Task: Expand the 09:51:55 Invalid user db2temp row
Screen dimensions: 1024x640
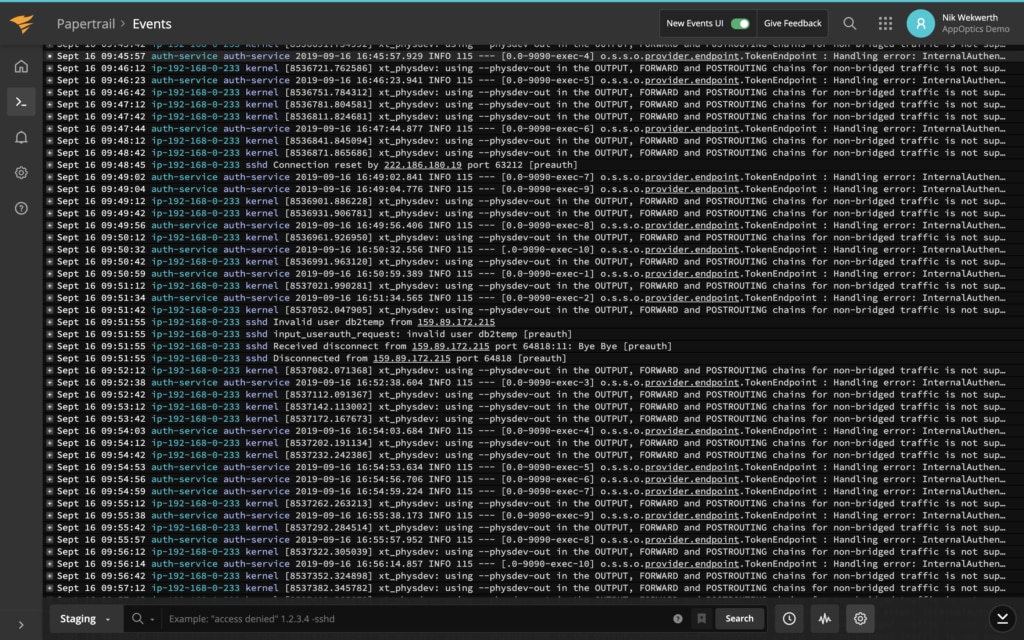Action: click(50, 322)
